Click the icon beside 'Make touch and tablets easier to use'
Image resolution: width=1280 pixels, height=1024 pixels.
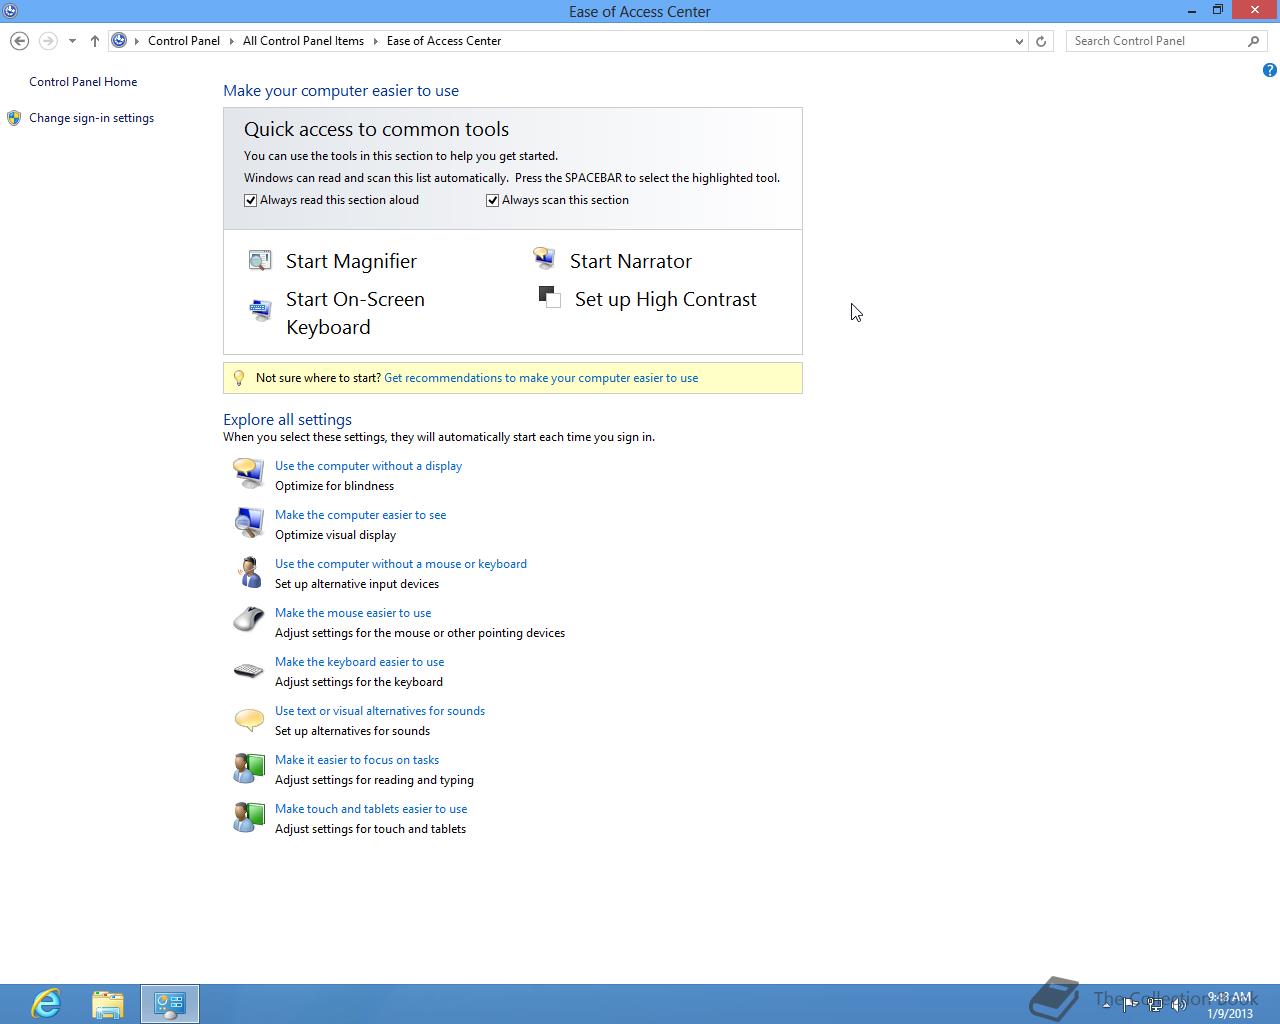[248, 817]
